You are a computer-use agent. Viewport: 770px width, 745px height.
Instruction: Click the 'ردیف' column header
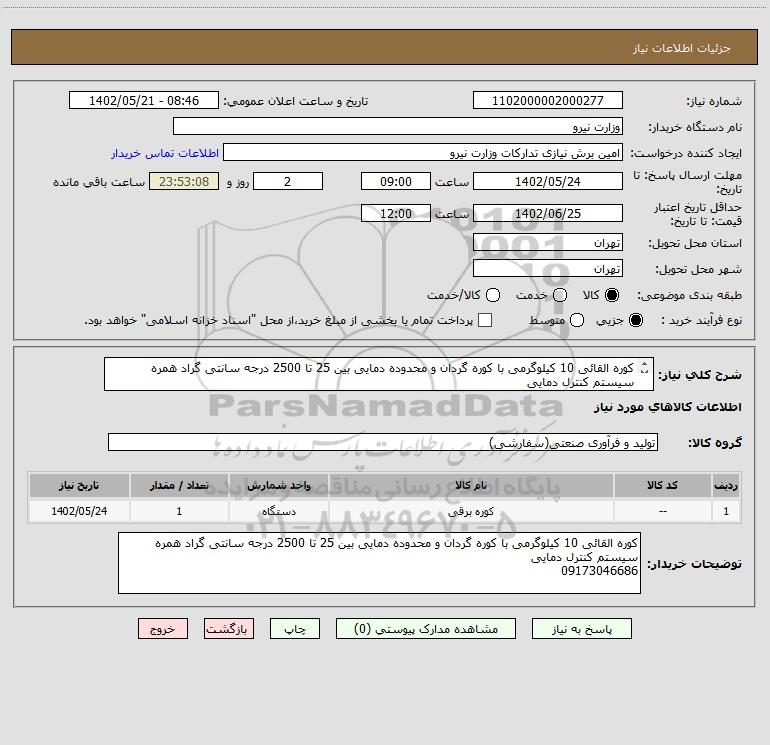(x=726, y=485)
